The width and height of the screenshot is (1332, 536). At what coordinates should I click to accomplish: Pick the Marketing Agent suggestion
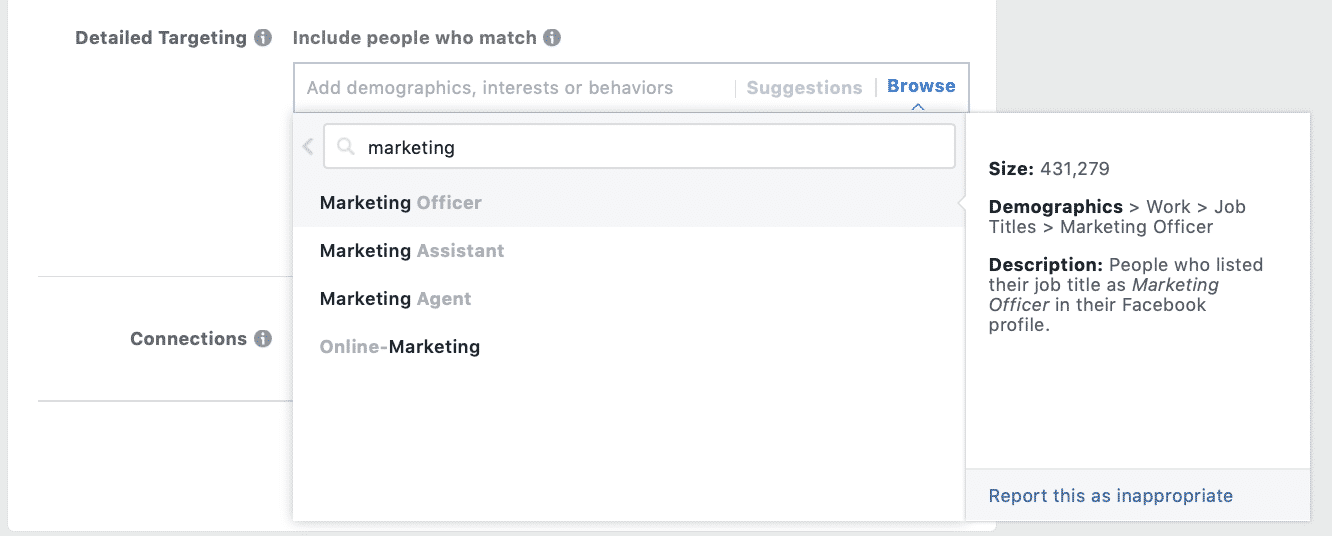(x=629, y=299)
